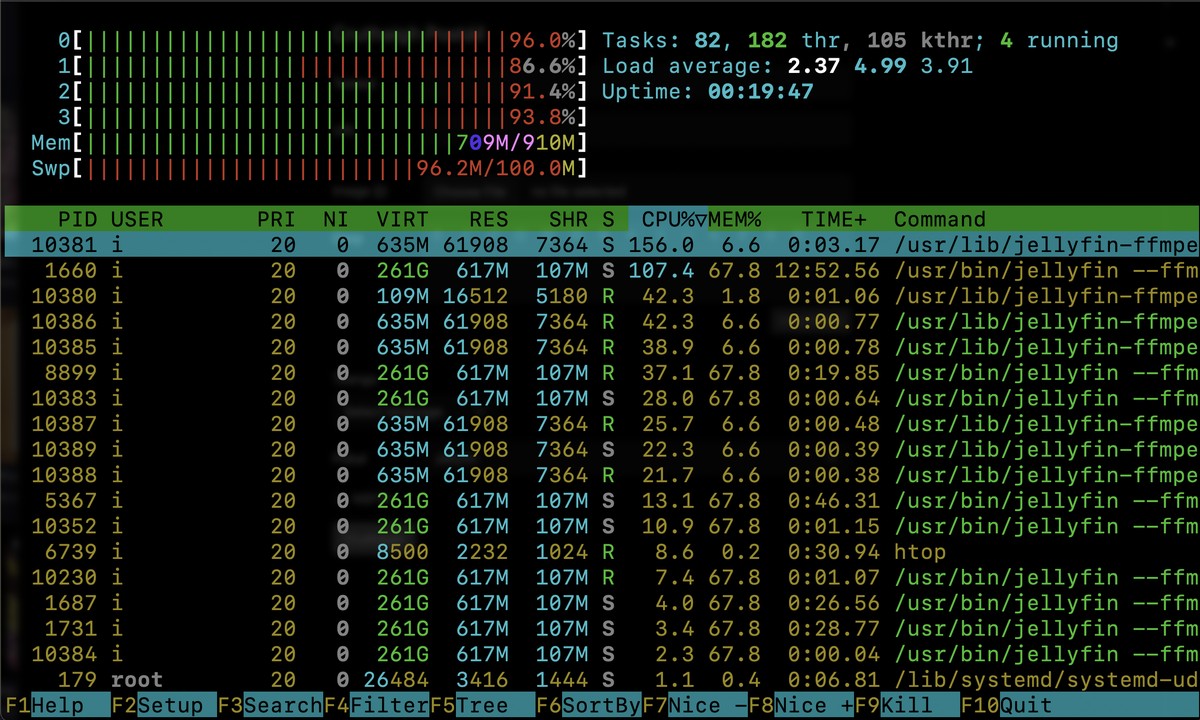Screen dimensions: 1200x720
Task: Select the process row with PID 10386
Action: click(x=600, y=322)
